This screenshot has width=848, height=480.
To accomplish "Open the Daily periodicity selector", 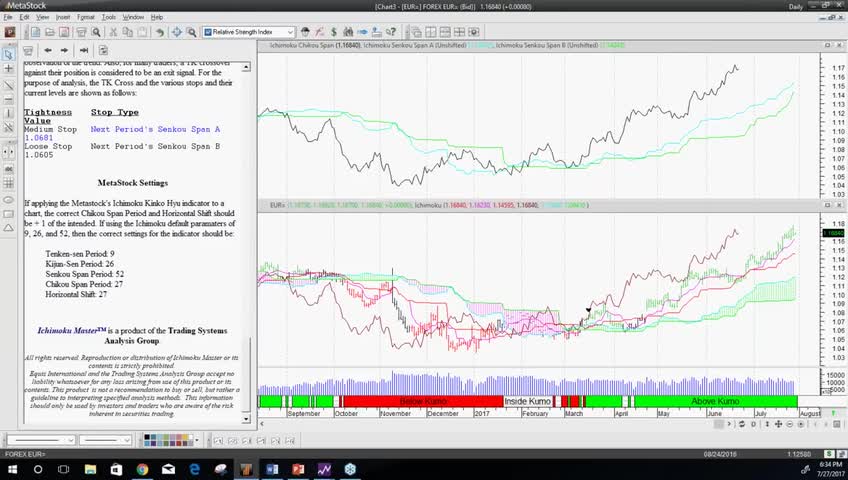I will [796, 7].
